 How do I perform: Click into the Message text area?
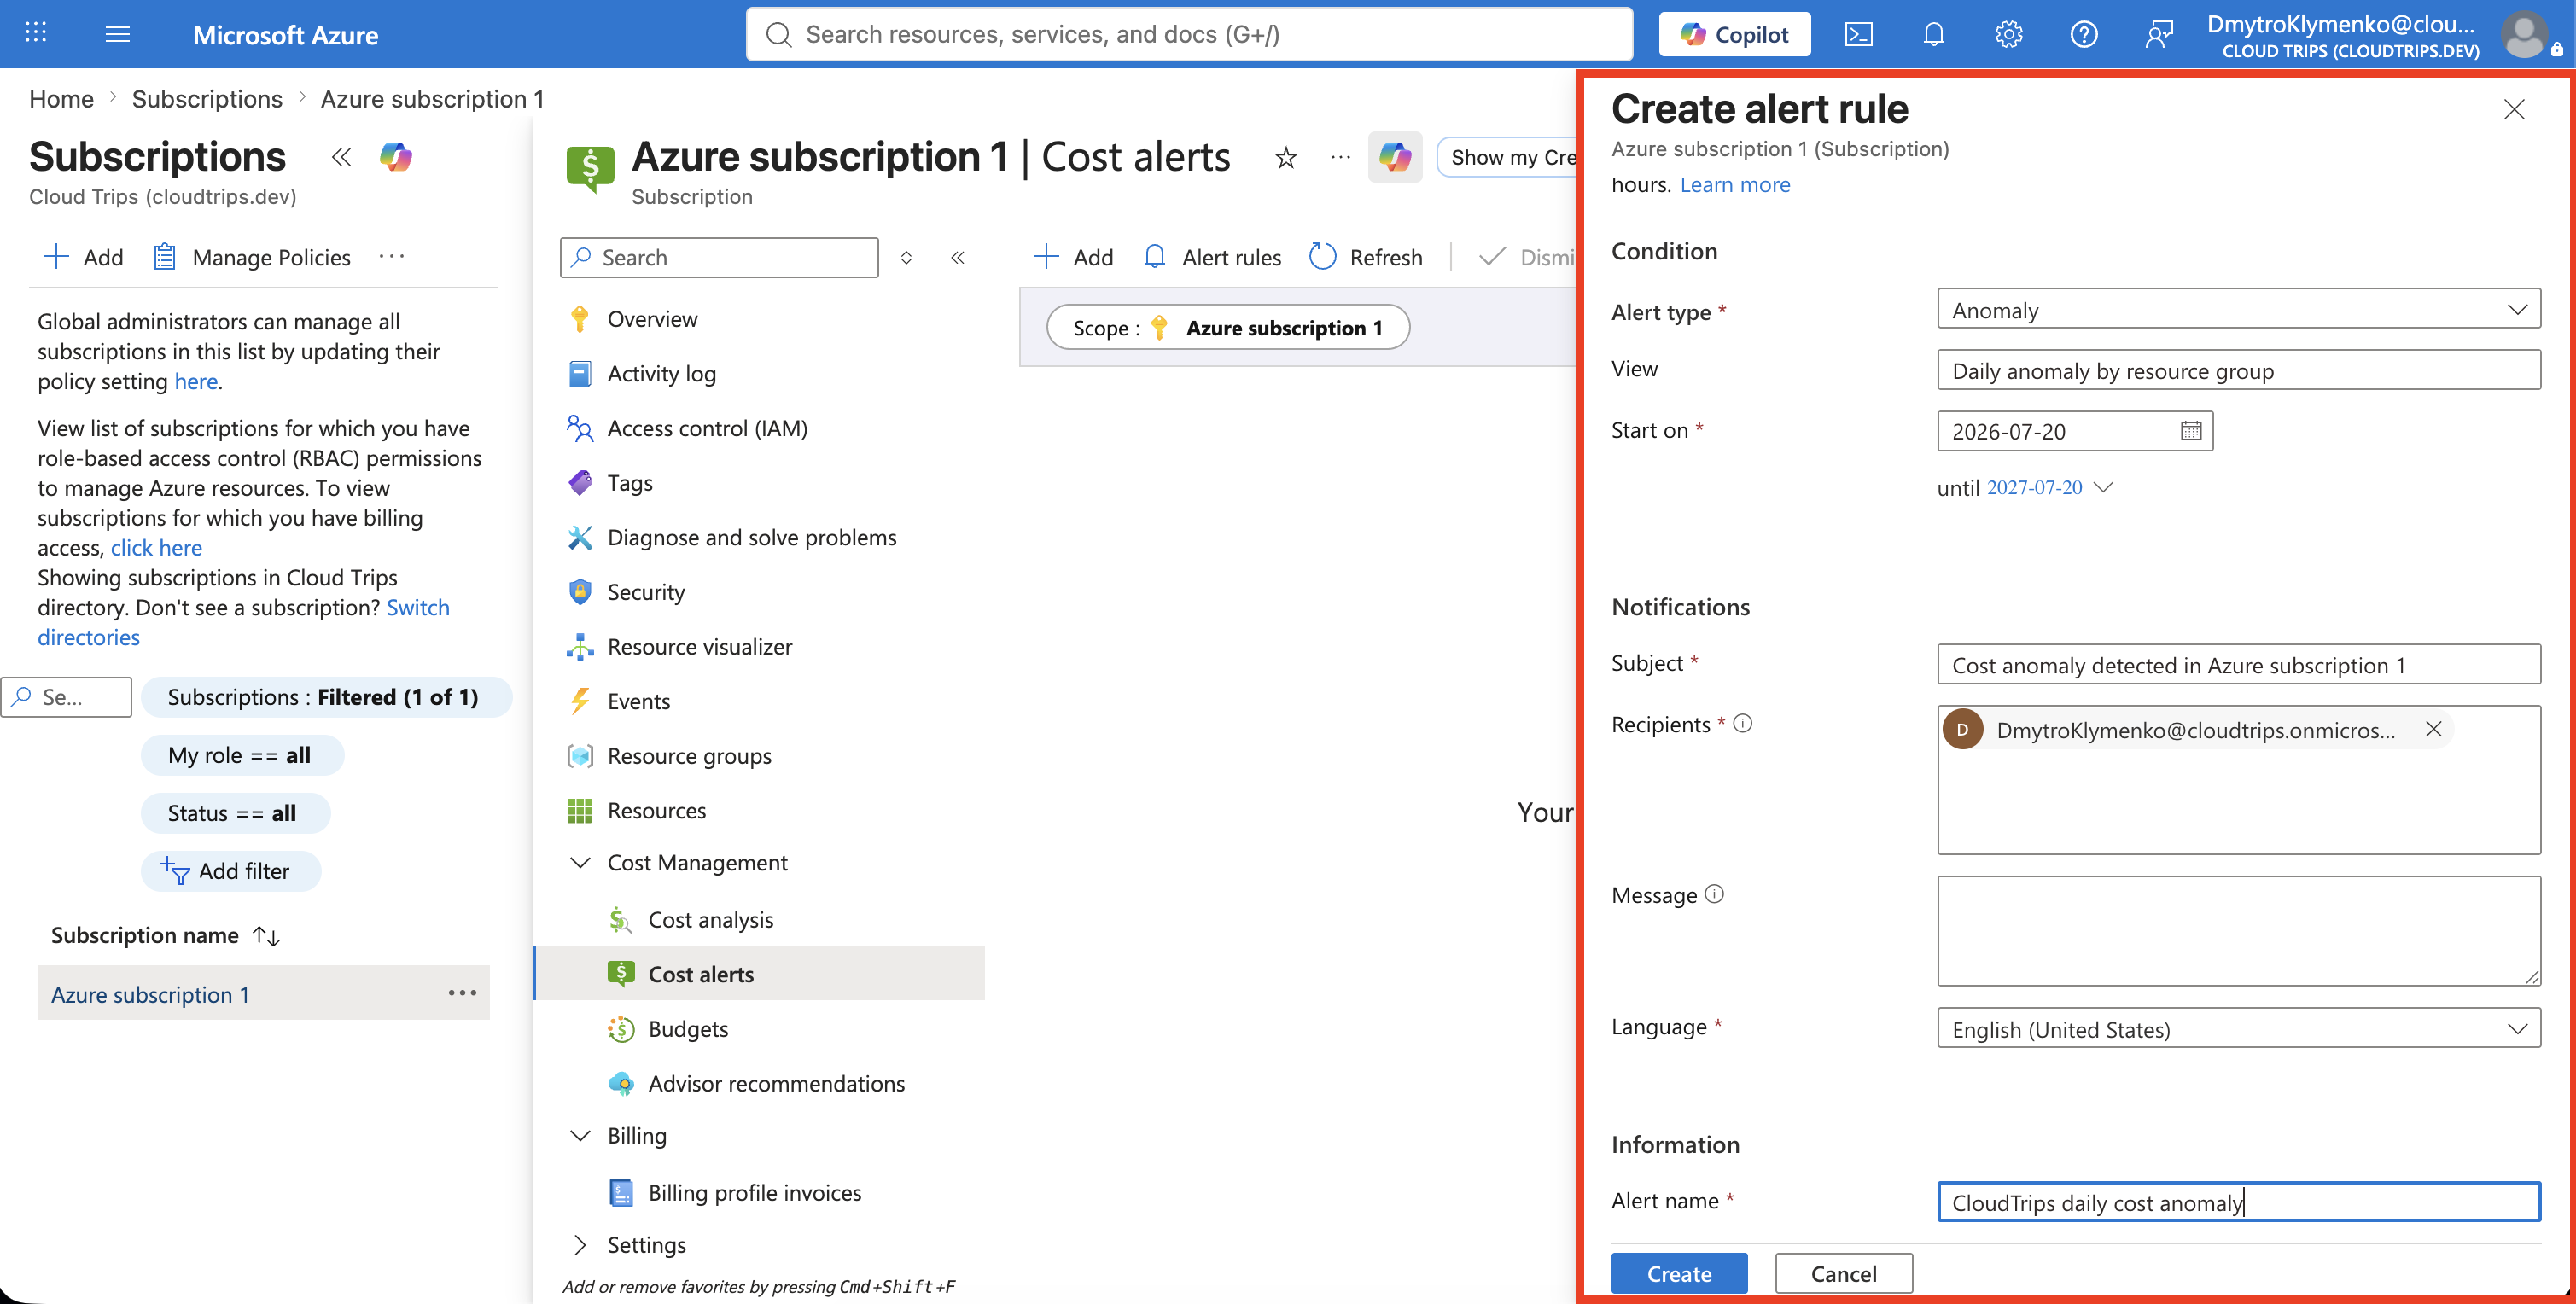pos(2238,930)
